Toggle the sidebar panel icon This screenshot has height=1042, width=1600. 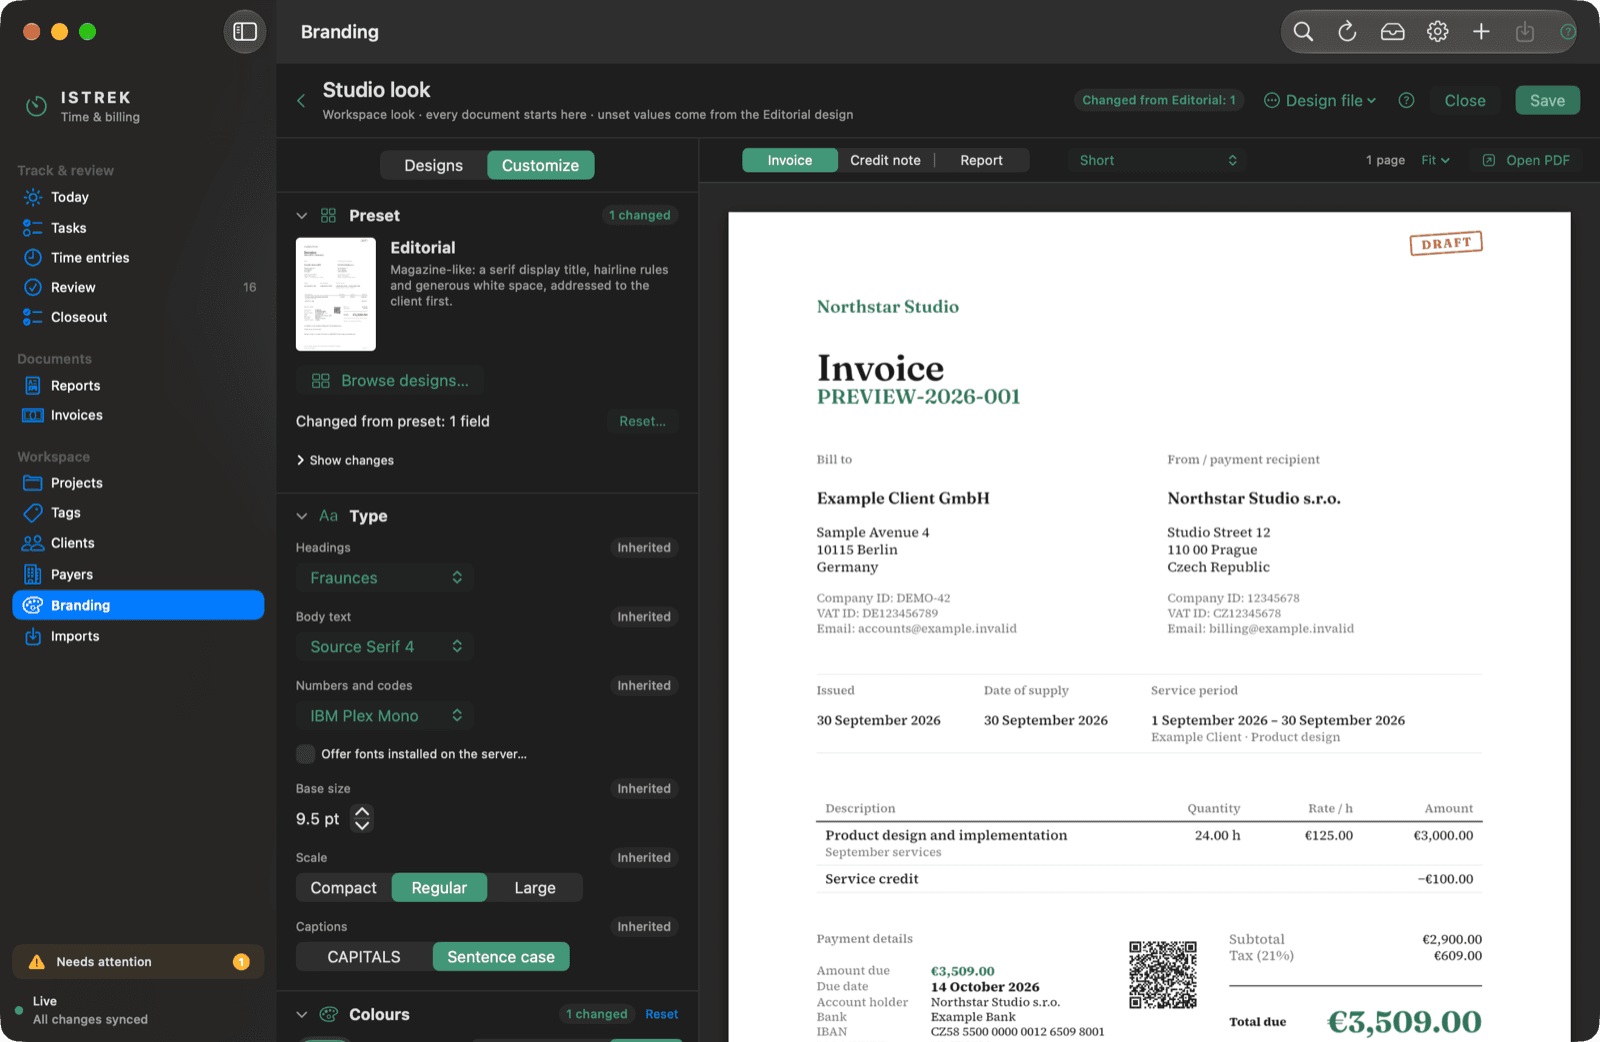[x=245, y=32]
